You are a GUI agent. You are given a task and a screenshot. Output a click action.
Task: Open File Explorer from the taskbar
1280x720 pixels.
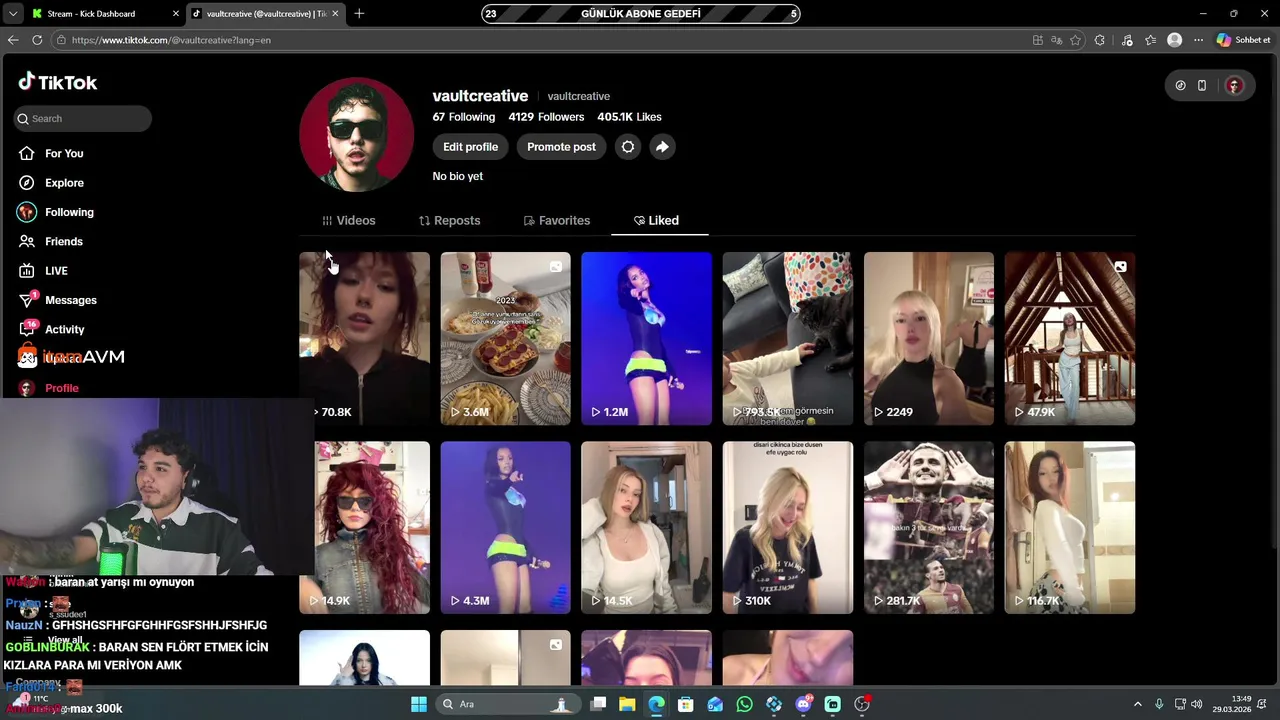point(627,704)
